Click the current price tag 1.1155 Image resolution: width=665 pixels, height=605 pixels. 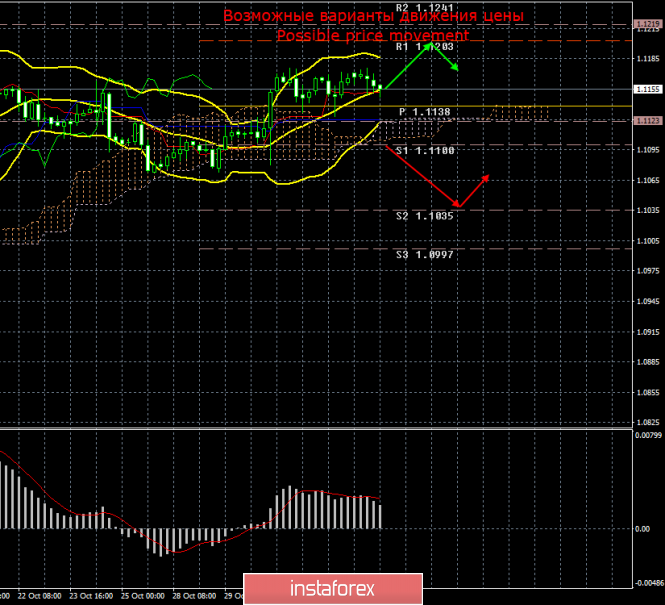648,89
